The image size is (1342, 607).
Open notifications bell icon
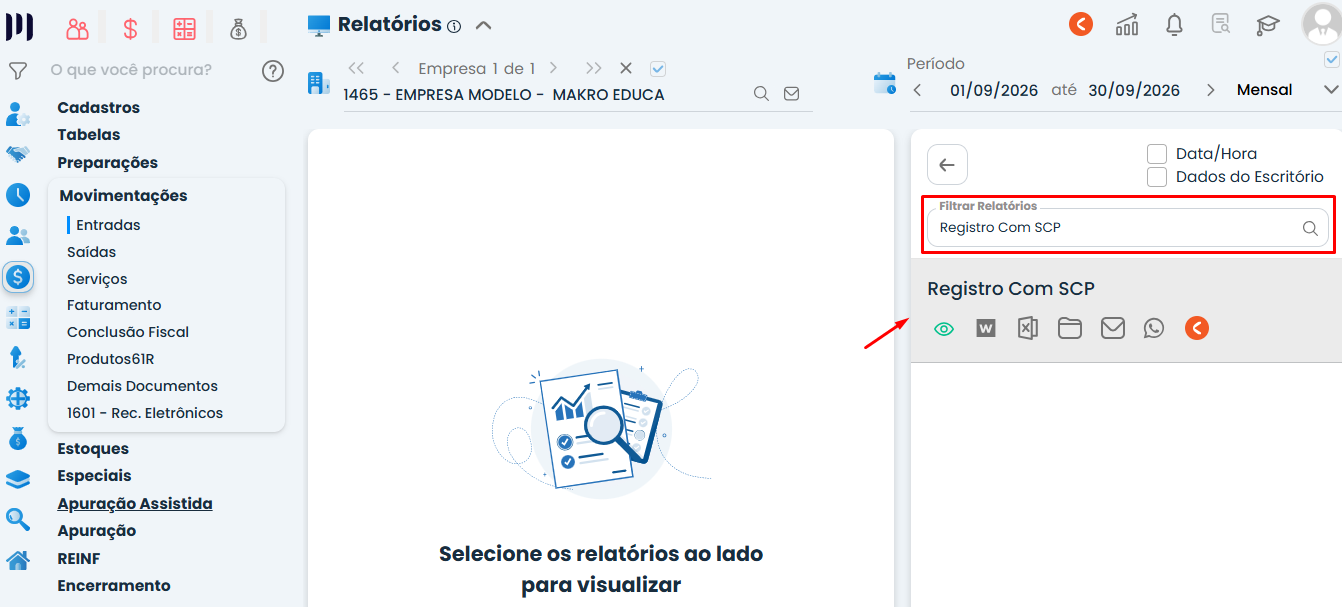1175,24
